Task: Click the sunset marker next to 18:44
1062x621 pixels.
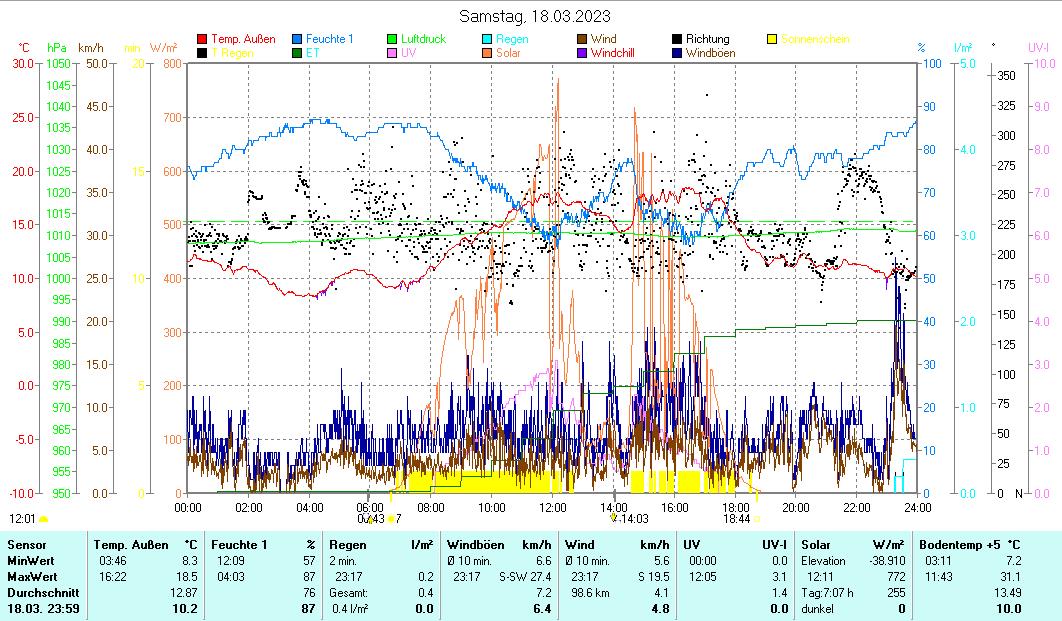Action: point(757,519)
